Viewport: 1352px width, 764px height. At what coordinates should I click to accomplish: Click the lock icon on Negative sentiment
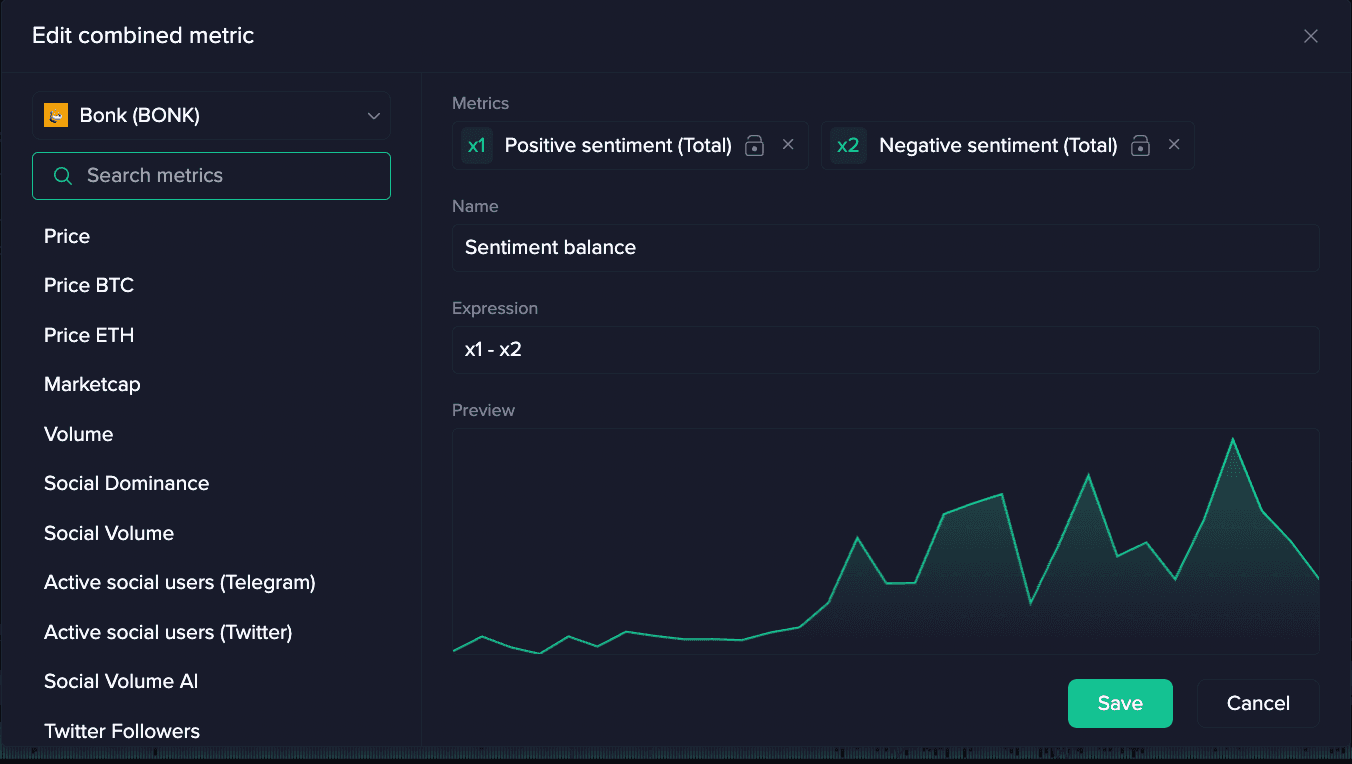pos(1140,146)
